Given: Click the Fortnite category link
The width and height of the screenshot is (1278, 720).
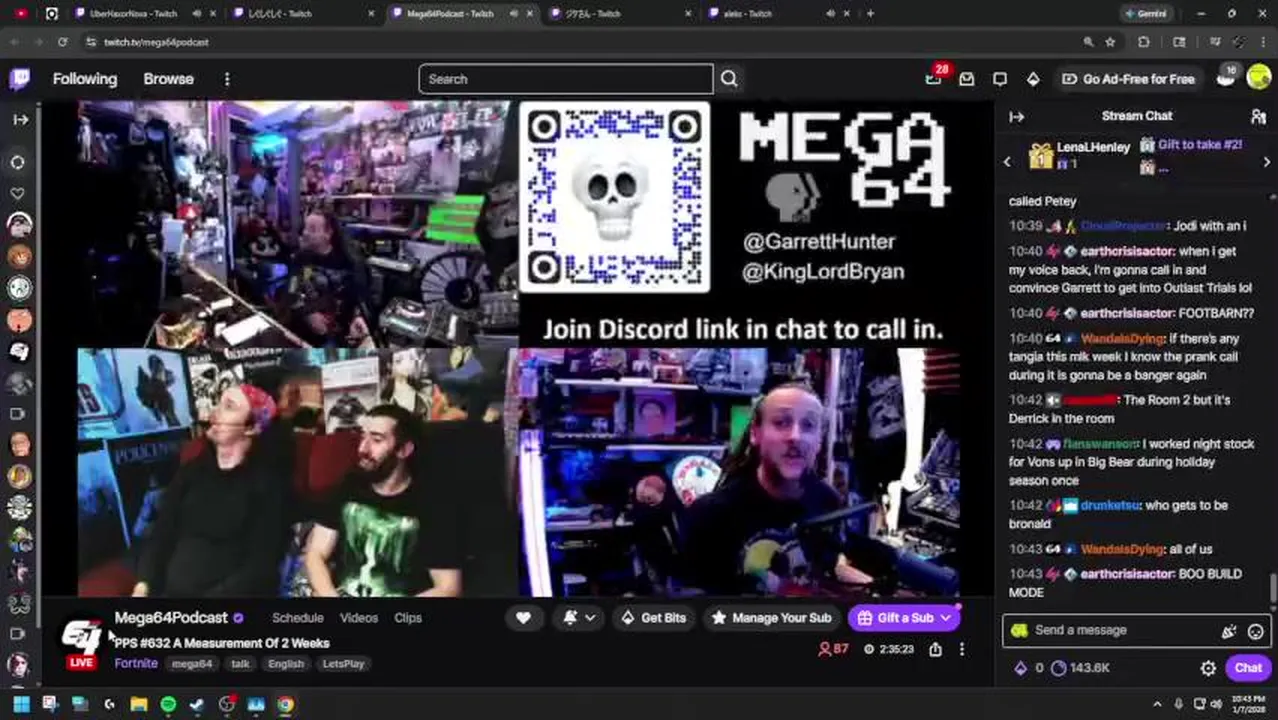Looking at the screenshot, I should coord(136,663).
